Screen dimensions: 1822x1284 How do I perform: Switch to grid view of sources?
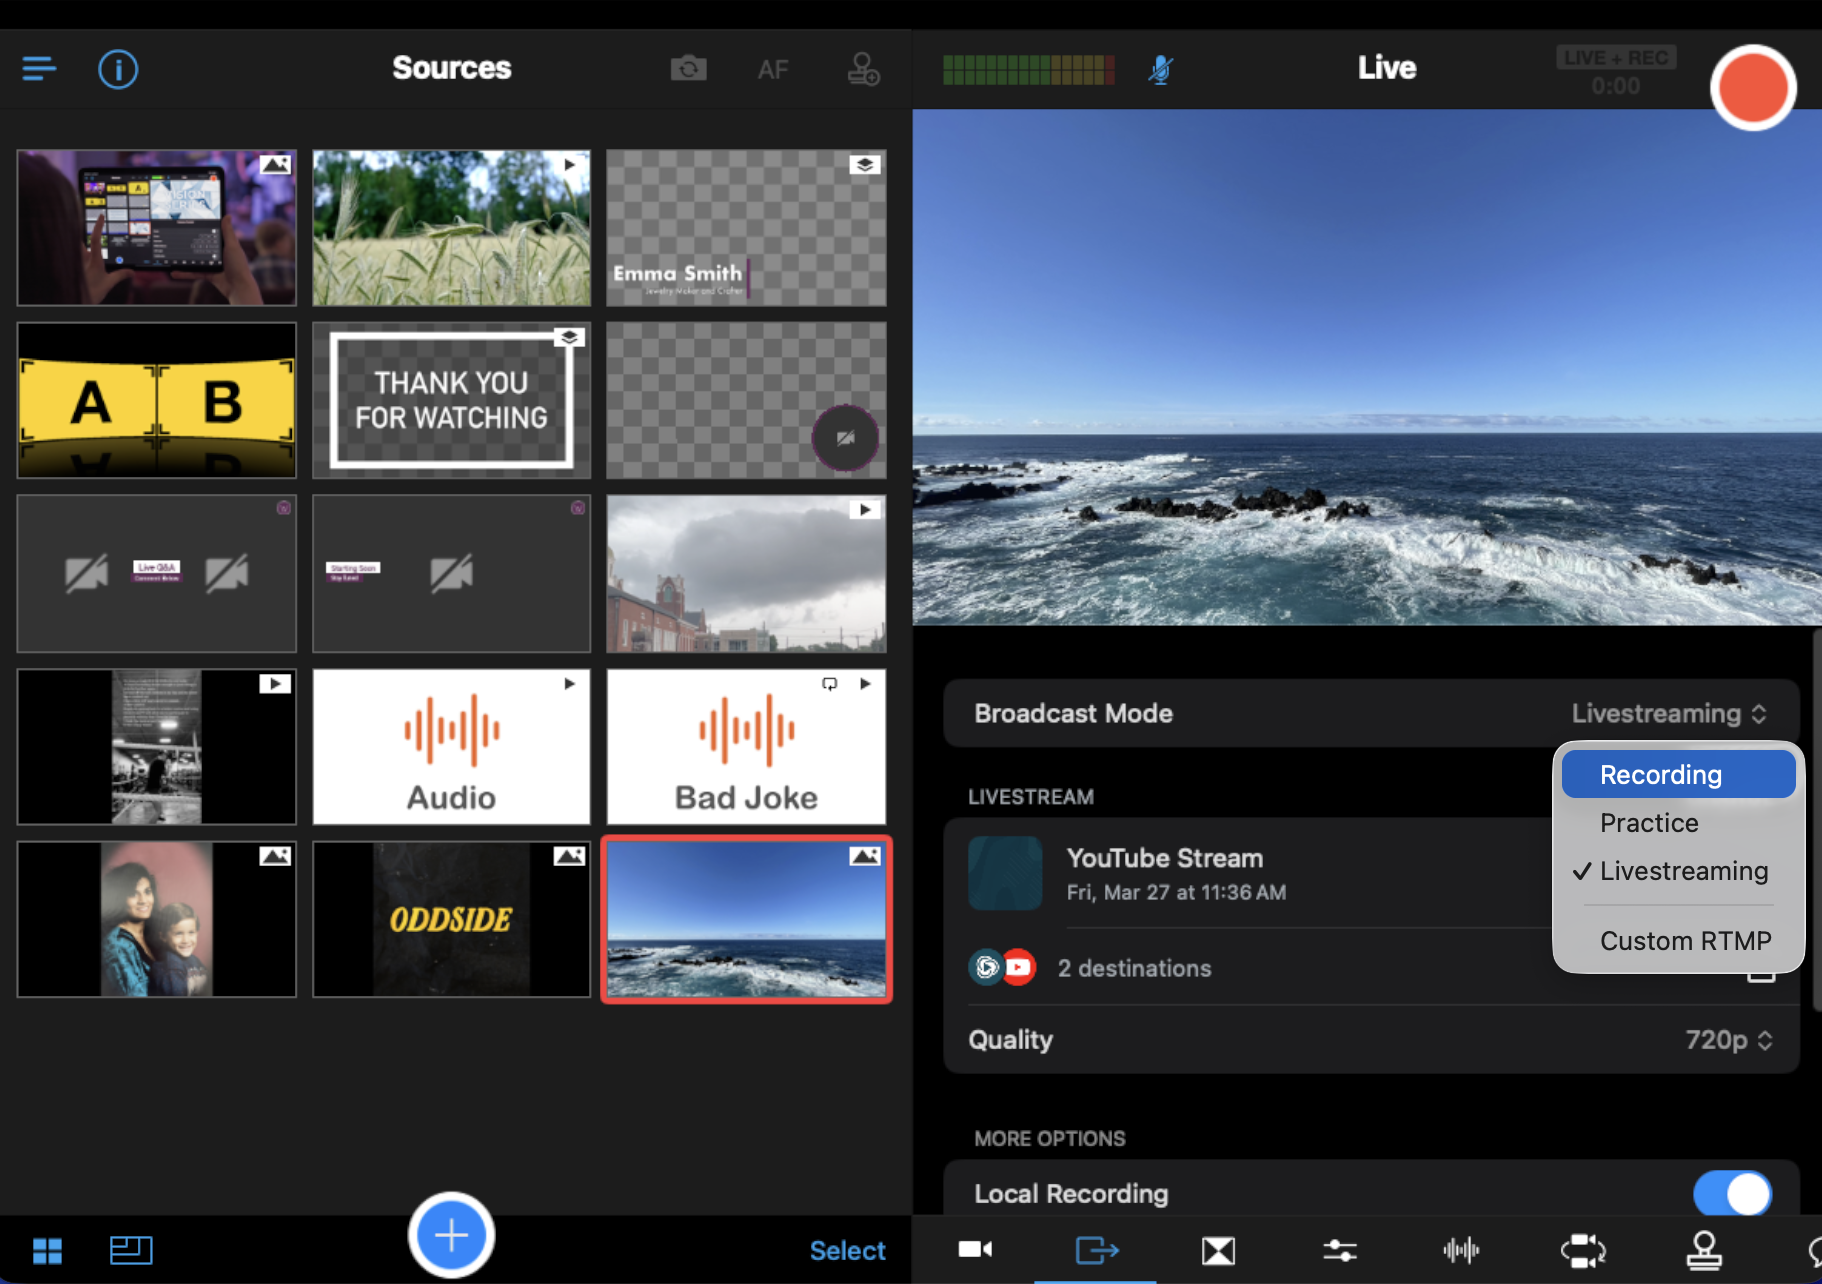pyautogui.click(x=47, y=1250)
